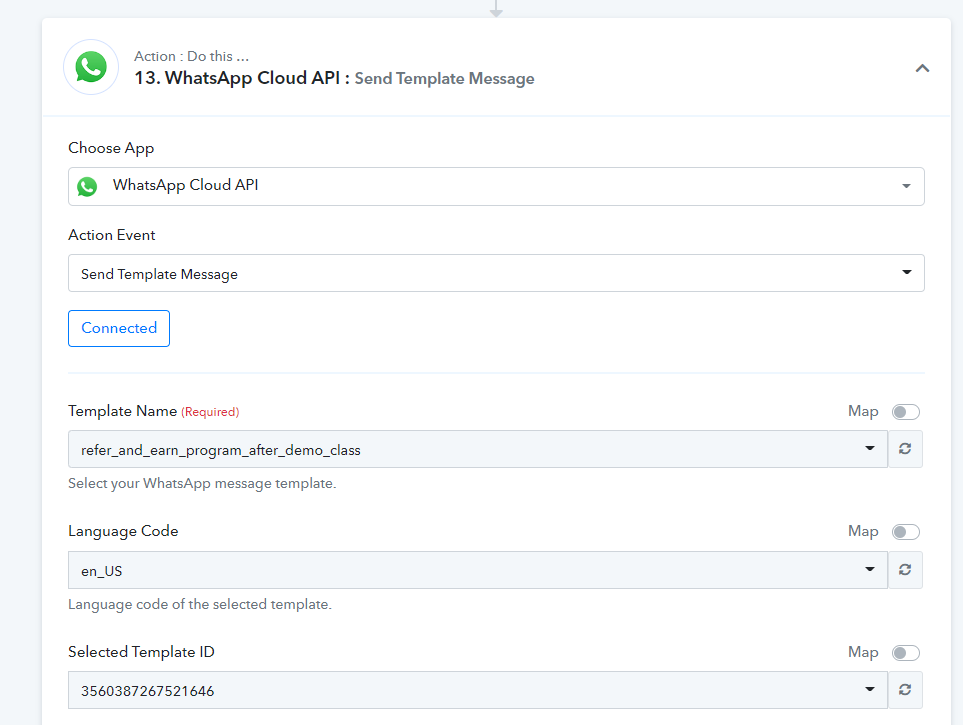963x725 pixels.
Task: Click the 'Selected Template ID' label
Action: pos(141,652)
